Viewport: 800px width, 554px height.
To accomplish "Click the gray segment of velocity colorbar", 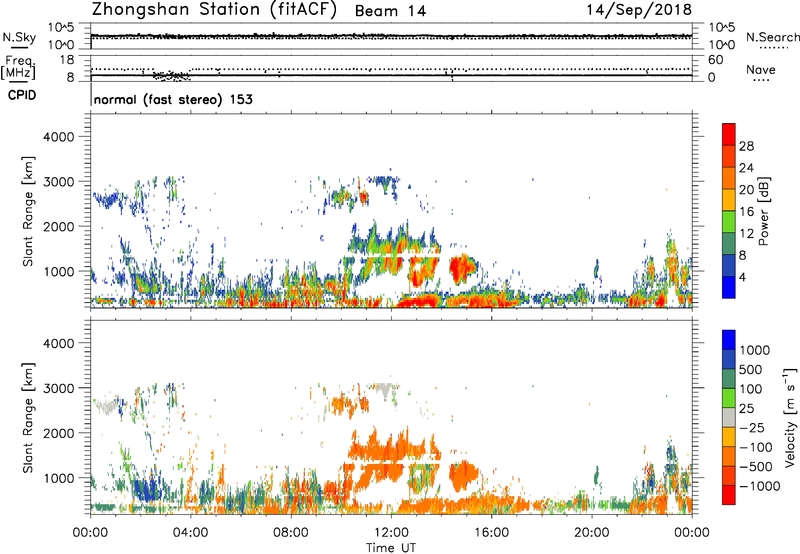I will click(729, 417).
